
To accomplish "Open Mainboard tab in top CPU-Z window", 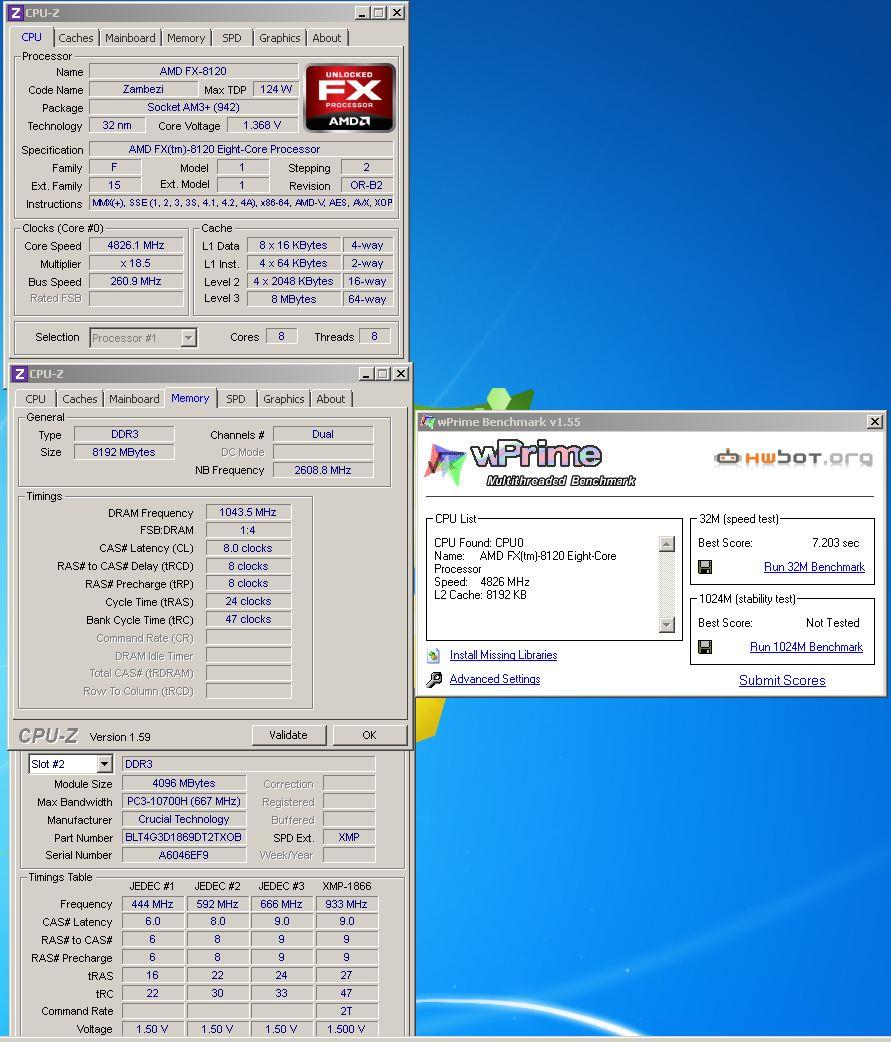I will pos(130,38).
